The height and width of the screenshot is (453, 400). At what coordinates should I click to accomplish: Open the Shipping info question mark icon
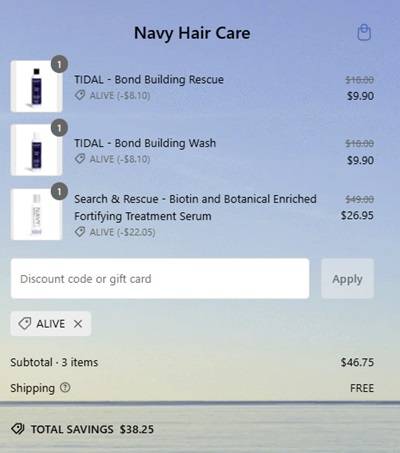pyautogui.click(x=65, y=387)
